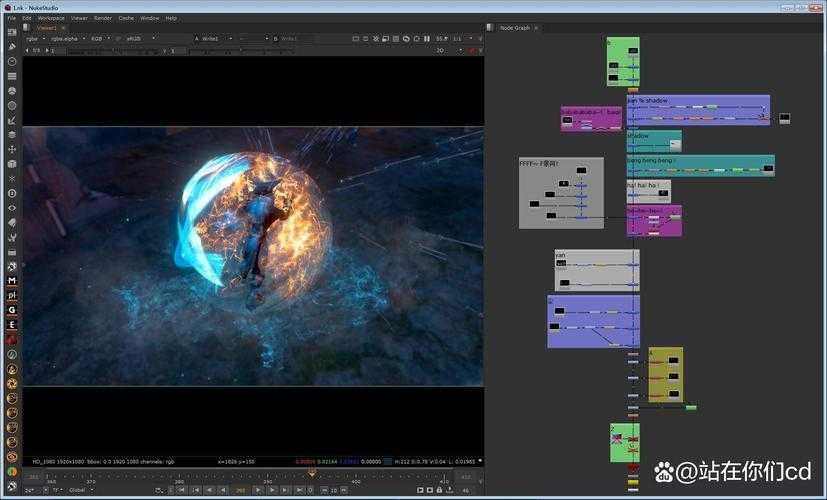The width and height of the screenshot is (827, 500).
Task: Click the gain slider in viewer top bar
Action: pyautogui.click(x=113, y=51)
